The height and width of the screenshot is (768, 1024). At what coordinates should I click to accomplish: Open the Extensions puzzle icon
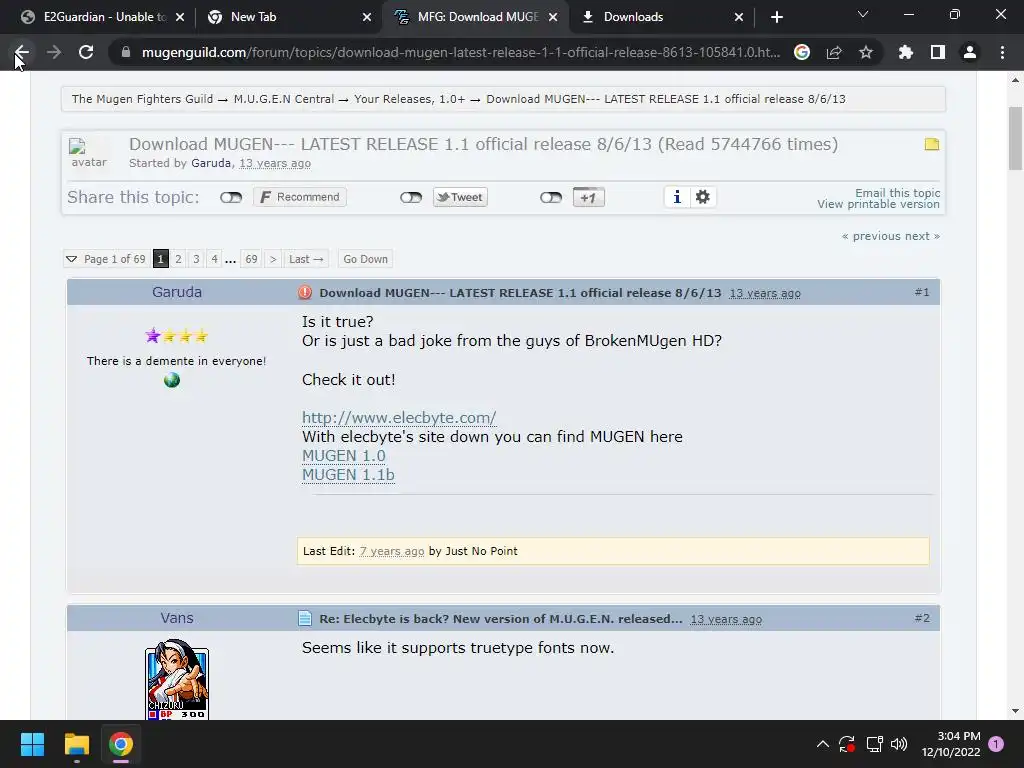906,52
